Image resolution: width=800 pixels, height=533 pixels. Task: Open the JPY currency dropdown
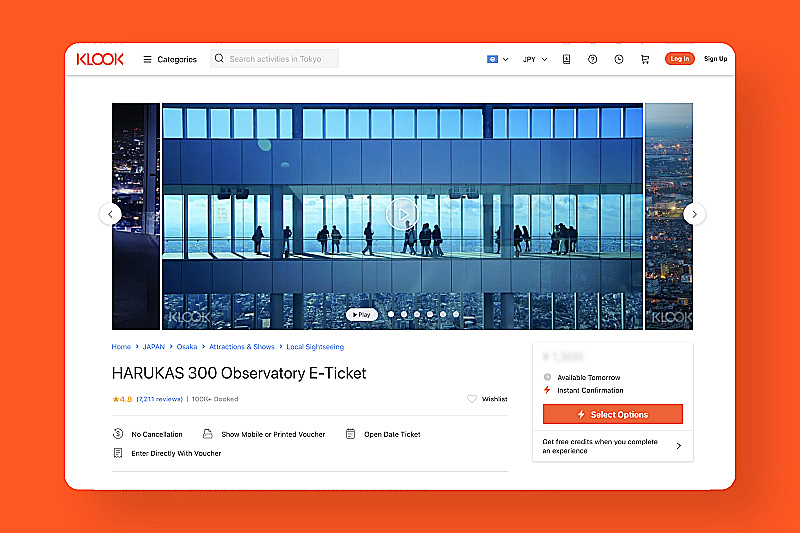pyautogui.click(x=535, y=59)
